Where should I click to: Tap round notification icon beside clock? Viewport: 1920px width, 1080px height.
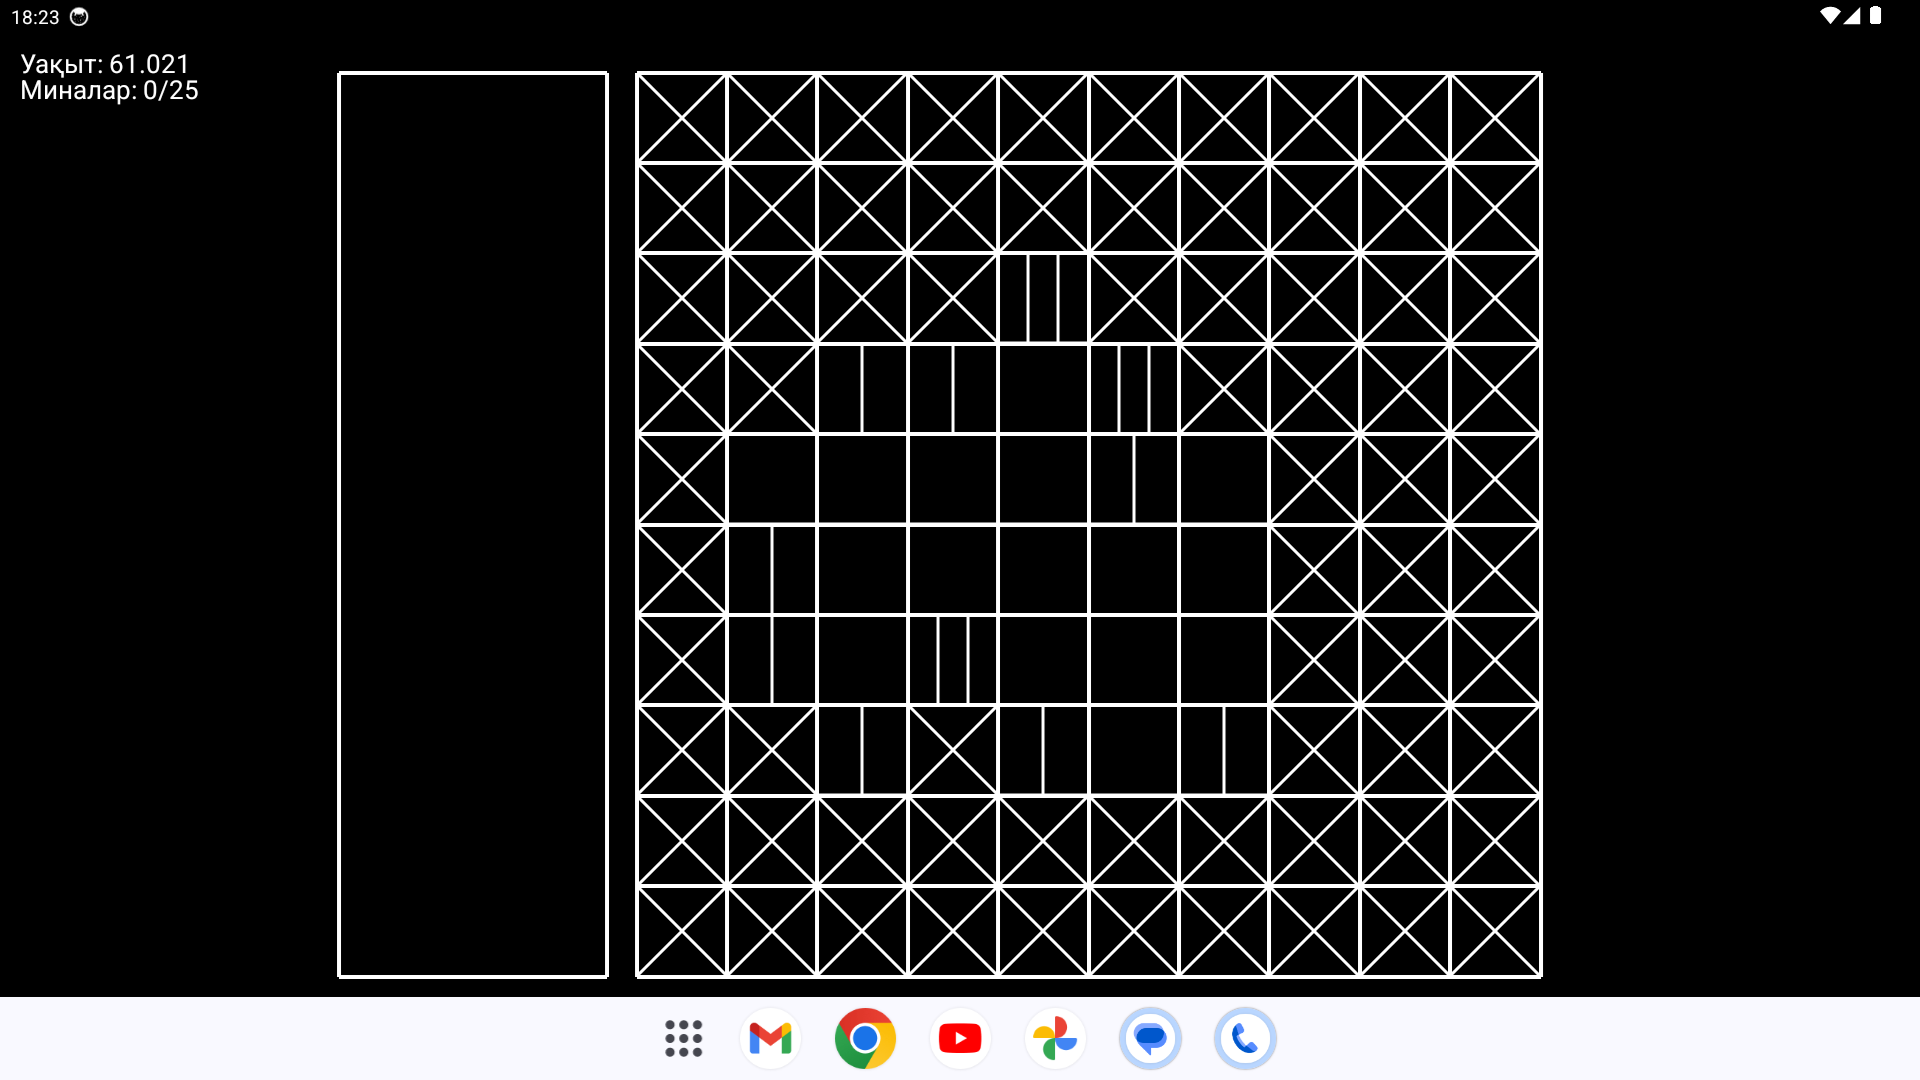(x=79, y=17)
